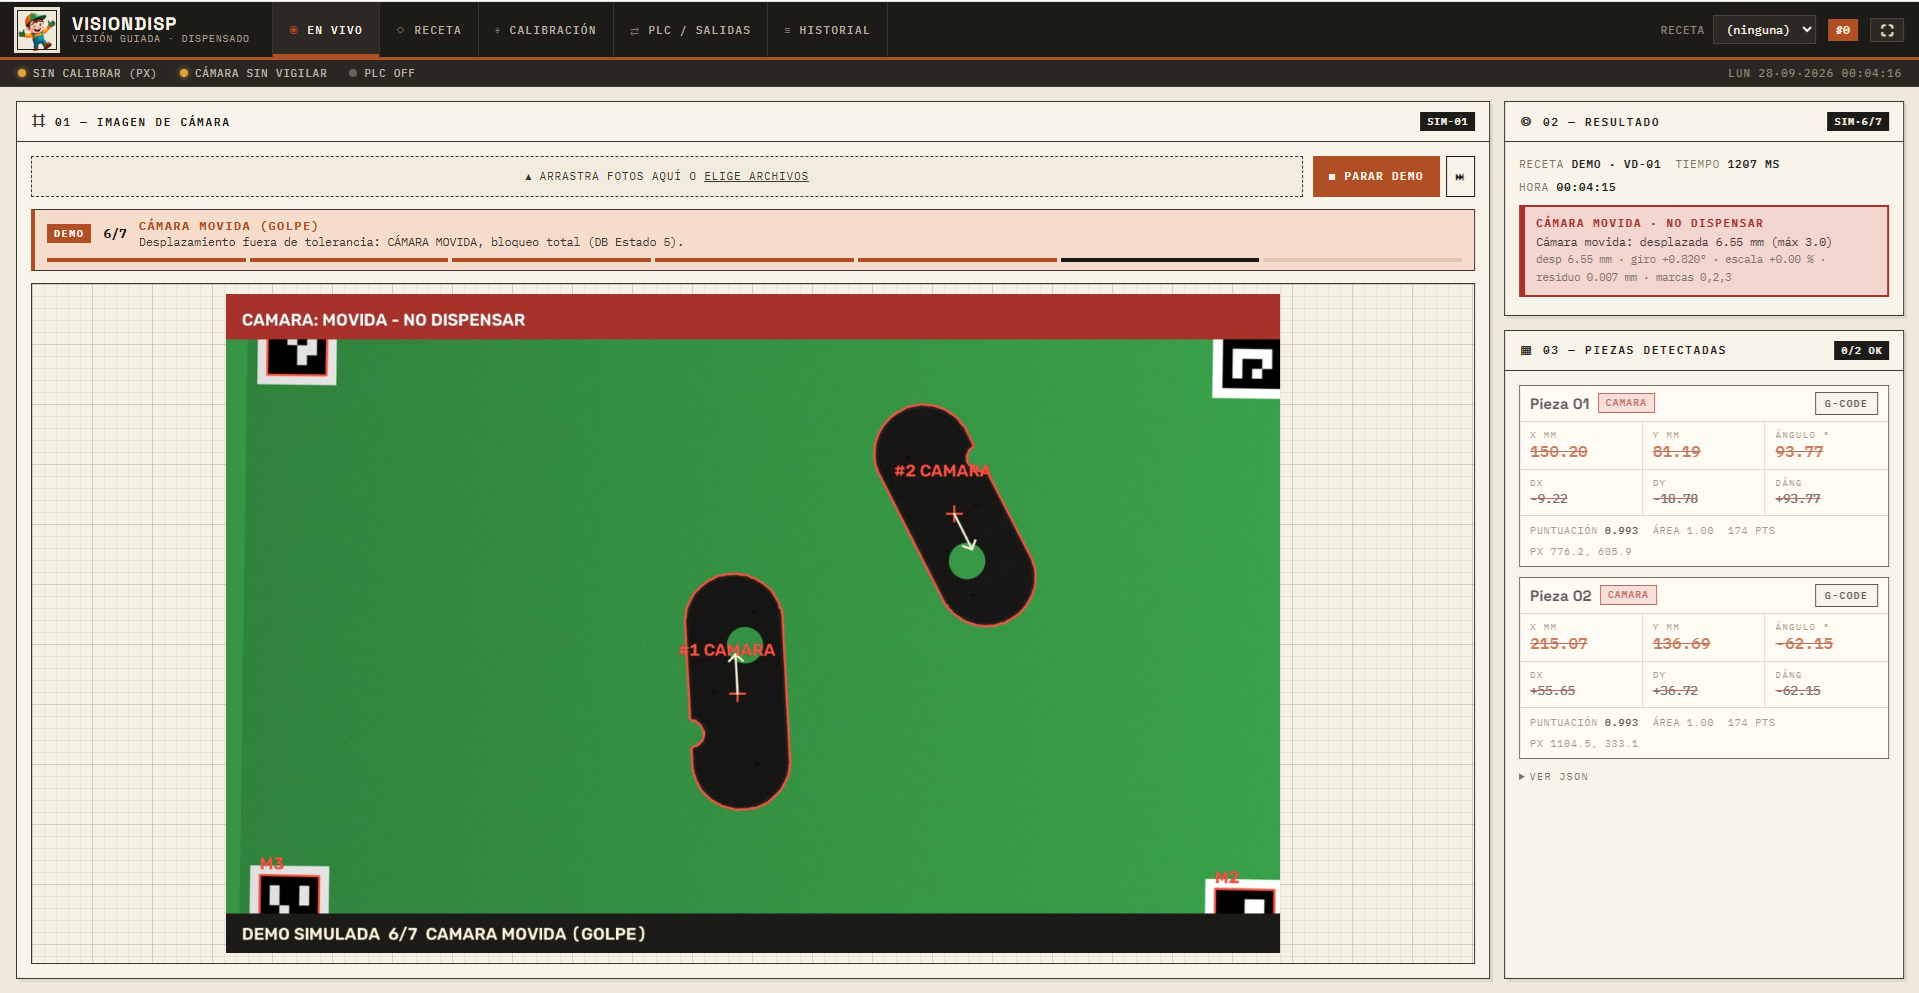This screenshot has width=1919, height=993.
Task: Open G-CODE for Pieza 02
Action: pyautogui.click(x=1846, y=596)
